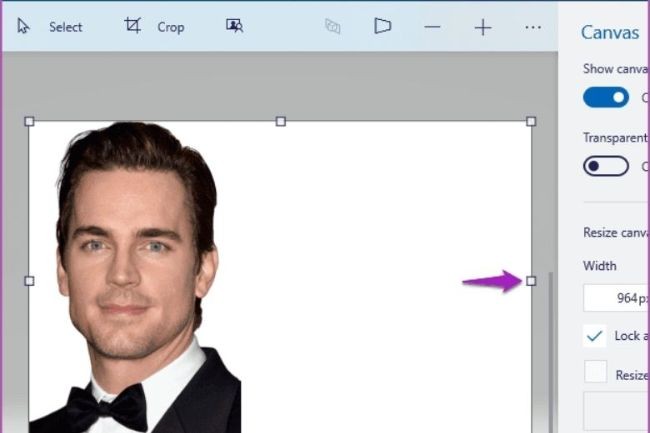Open the three-dot more options menu

tap(533, 27)
